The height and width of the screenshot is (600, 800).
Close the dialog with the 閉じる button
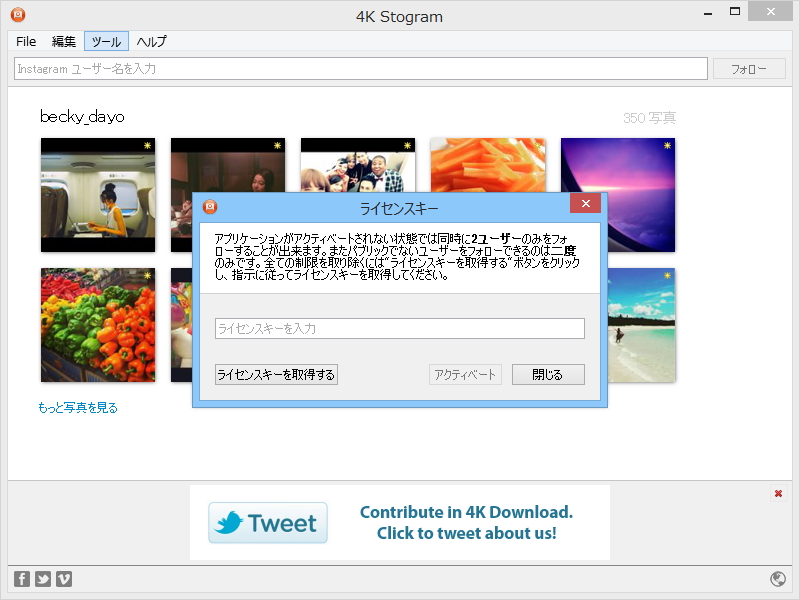[x=548, y=374]
